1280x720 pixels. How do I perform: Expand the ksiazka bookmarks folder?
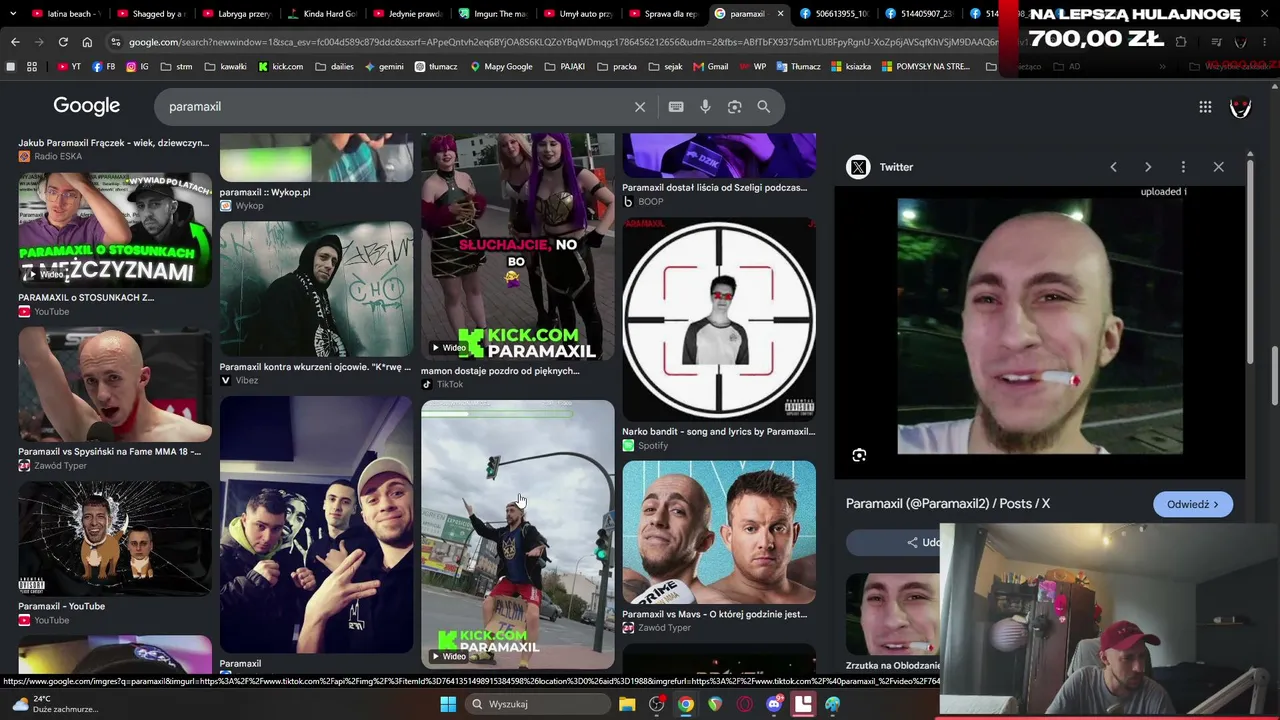850,67
